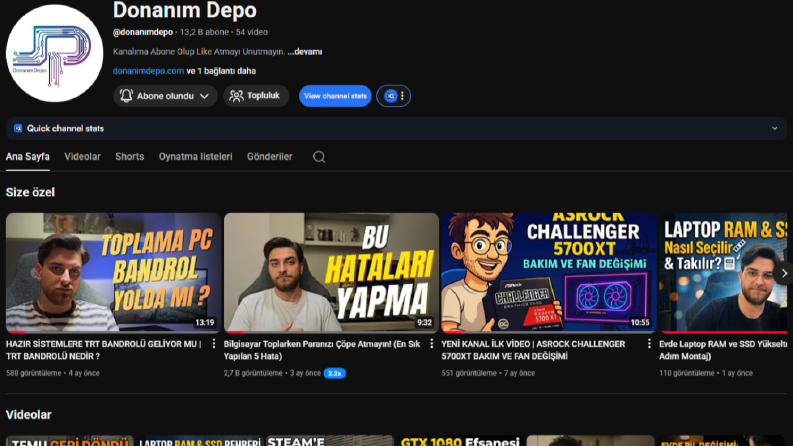Click the View channel stats button
The image size is (793, 446).
coord(335,96)
